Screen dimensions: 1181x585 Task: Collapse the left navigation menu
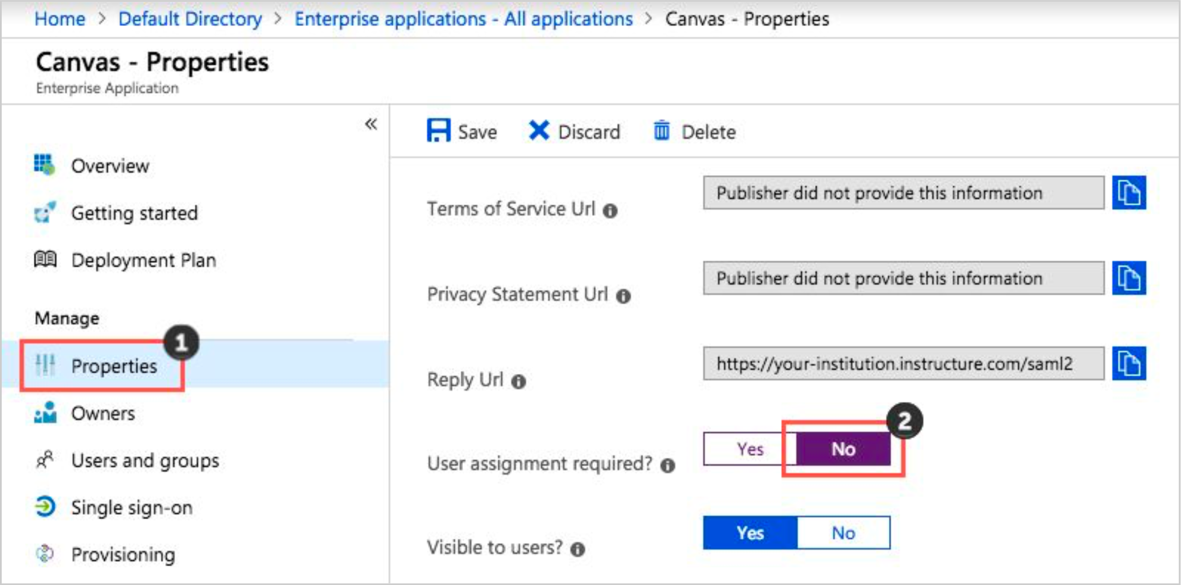coord(371,124)
